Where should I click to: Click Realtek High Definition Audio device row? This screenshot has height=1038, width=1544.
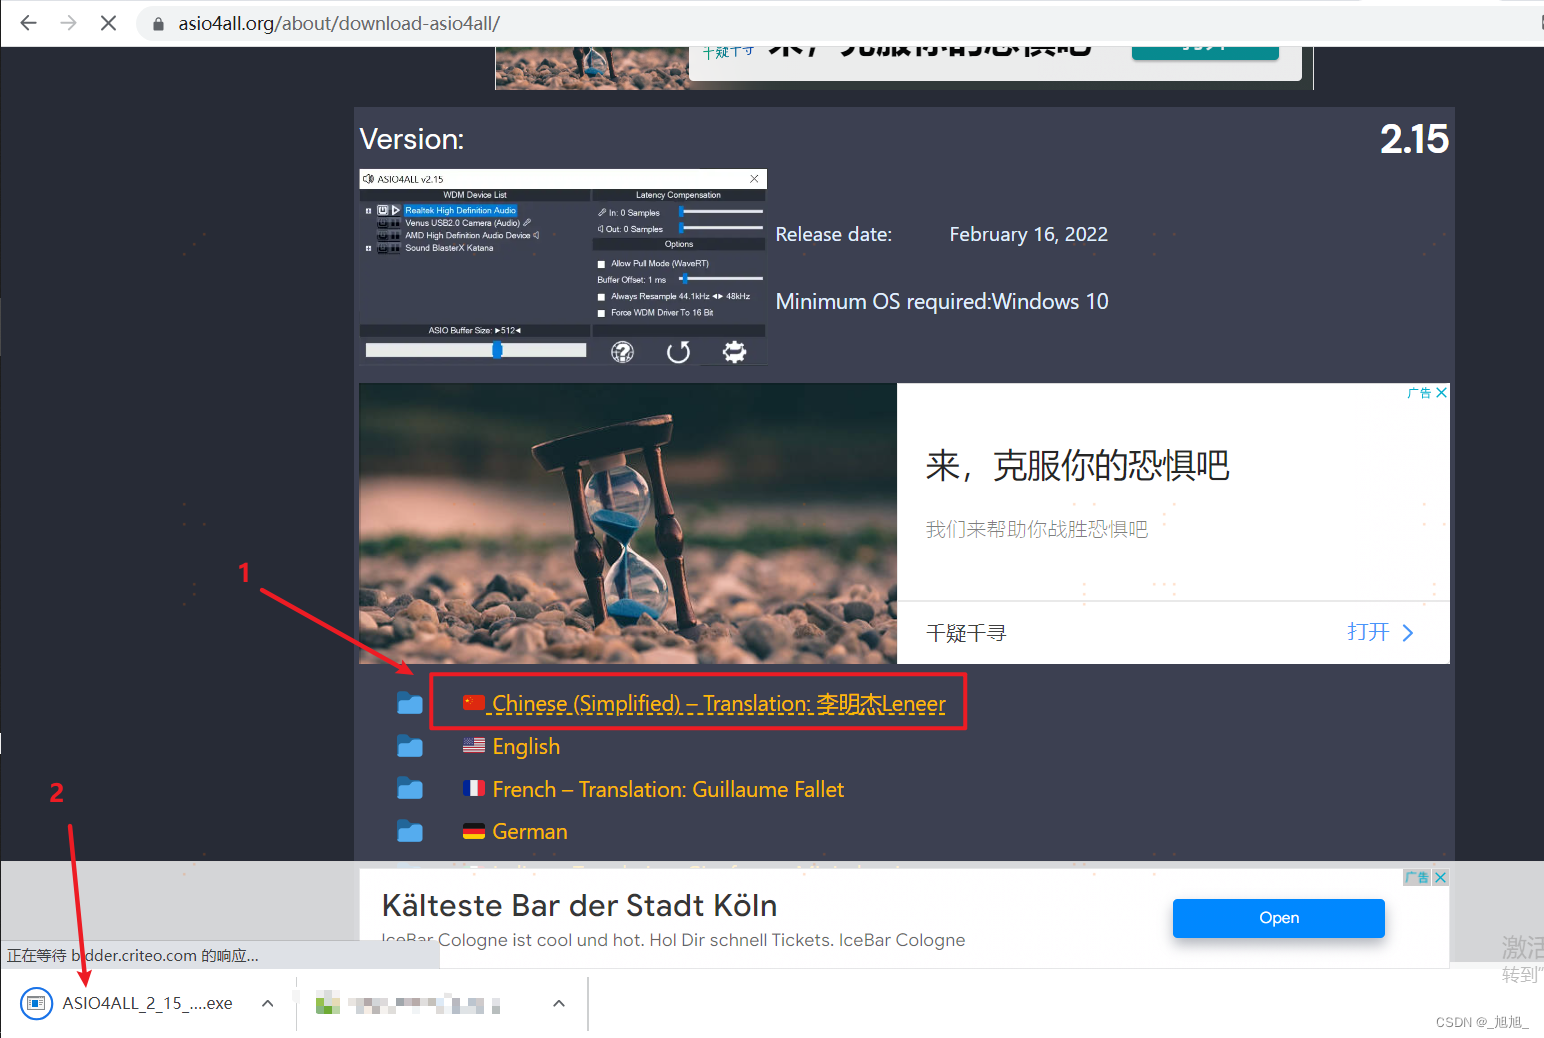[x=460, y=210]
